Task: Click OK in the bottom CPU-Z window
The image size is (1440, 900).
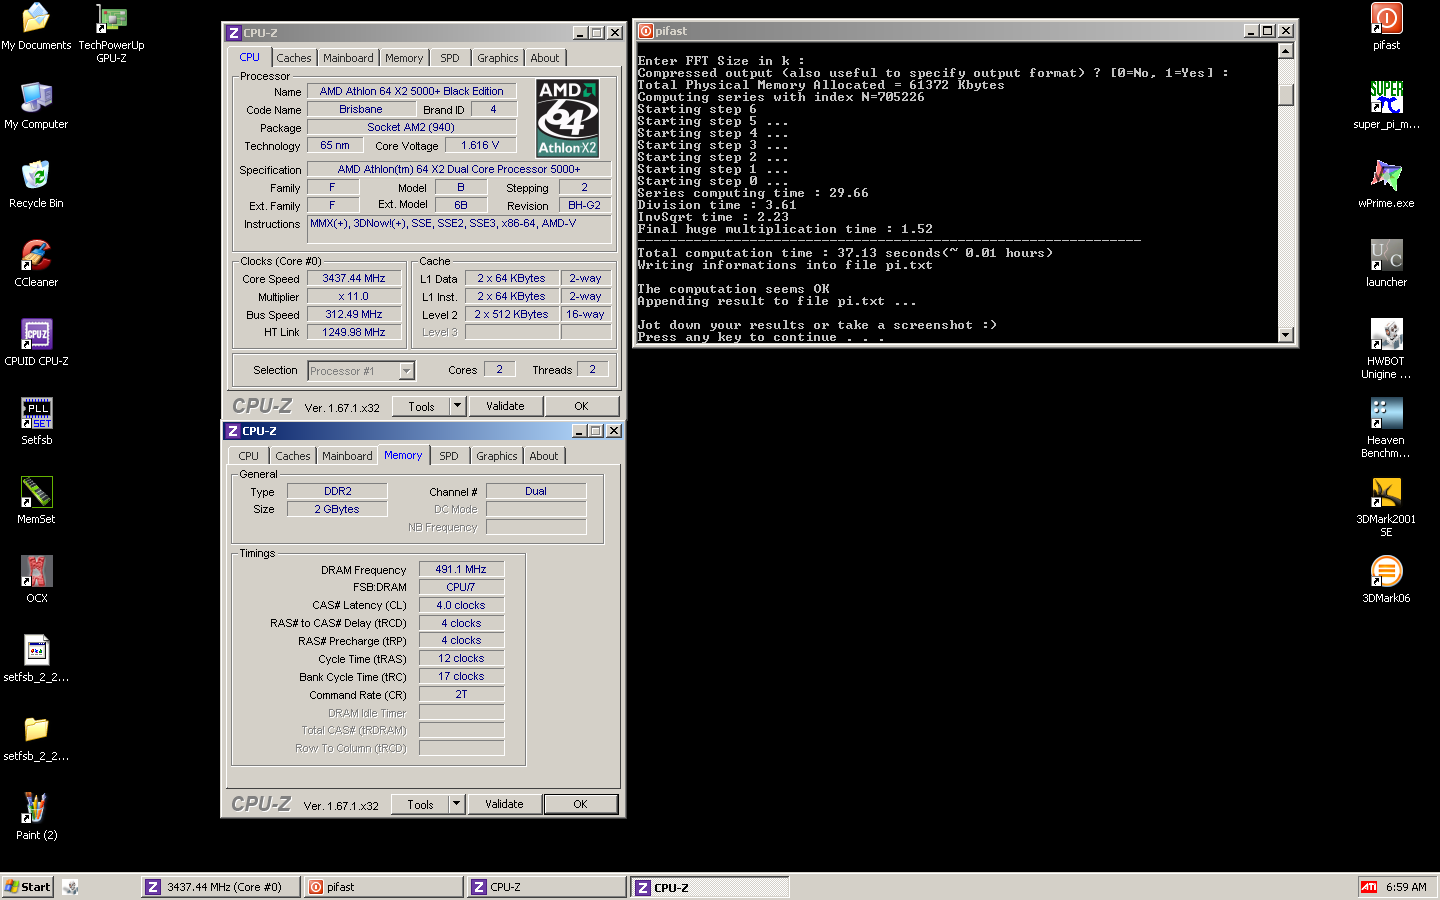Action: (x=580, y=804)
